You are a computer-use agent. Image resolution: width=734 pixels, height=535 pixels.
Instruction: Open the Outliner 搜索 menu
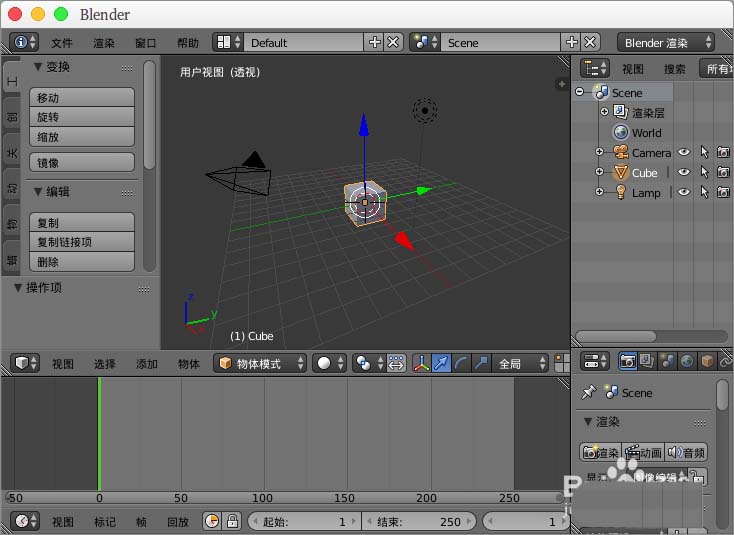pos(675,69)
